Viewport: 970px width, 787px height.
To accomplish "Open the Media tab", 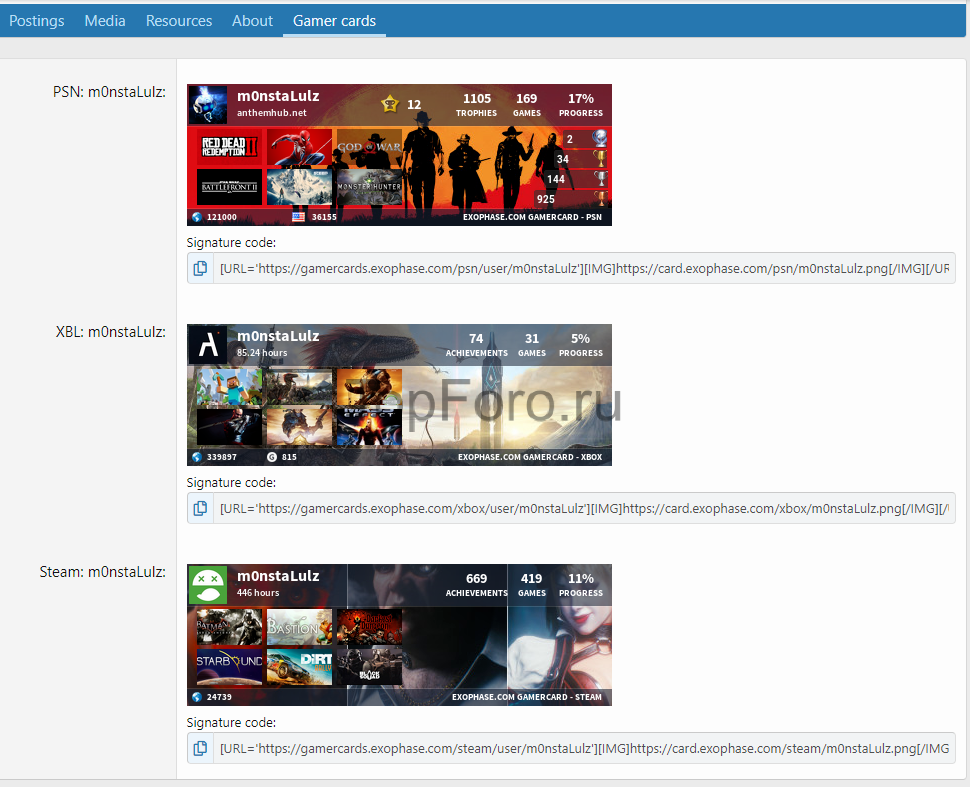I will coord(104,20).
